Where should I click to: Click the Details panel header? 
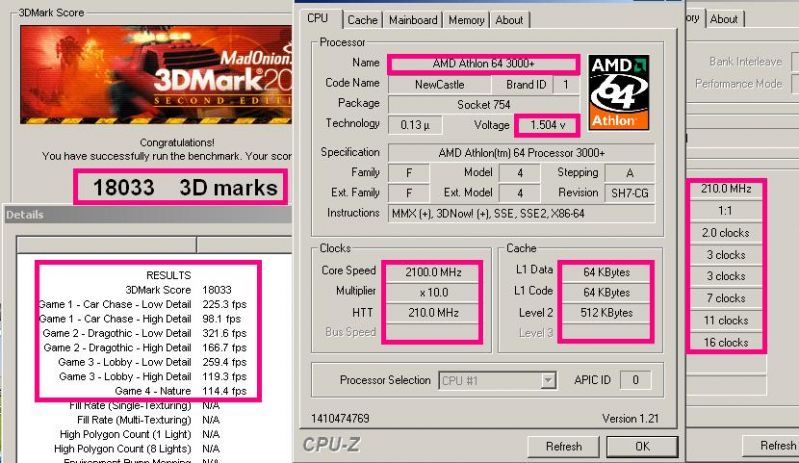pos(148,215)
